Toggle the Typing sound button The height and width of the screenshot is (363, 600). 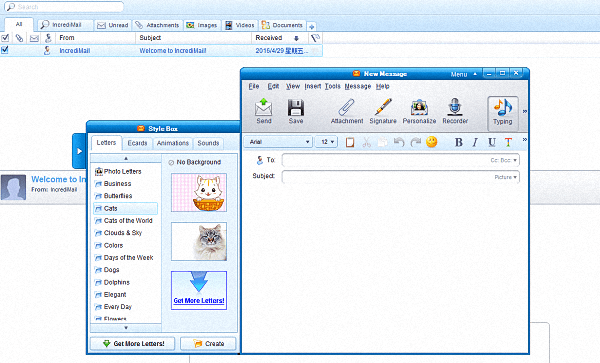coord(503,112)
